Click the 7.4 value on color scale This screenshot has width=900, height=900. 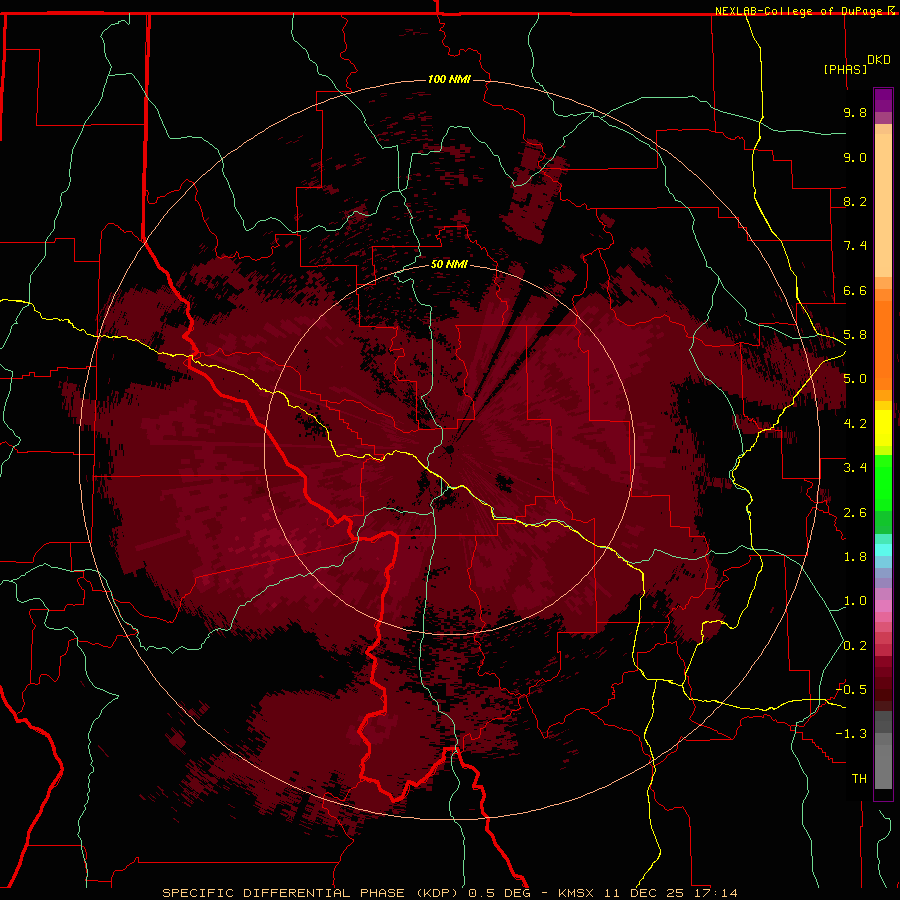click(855, 246)
